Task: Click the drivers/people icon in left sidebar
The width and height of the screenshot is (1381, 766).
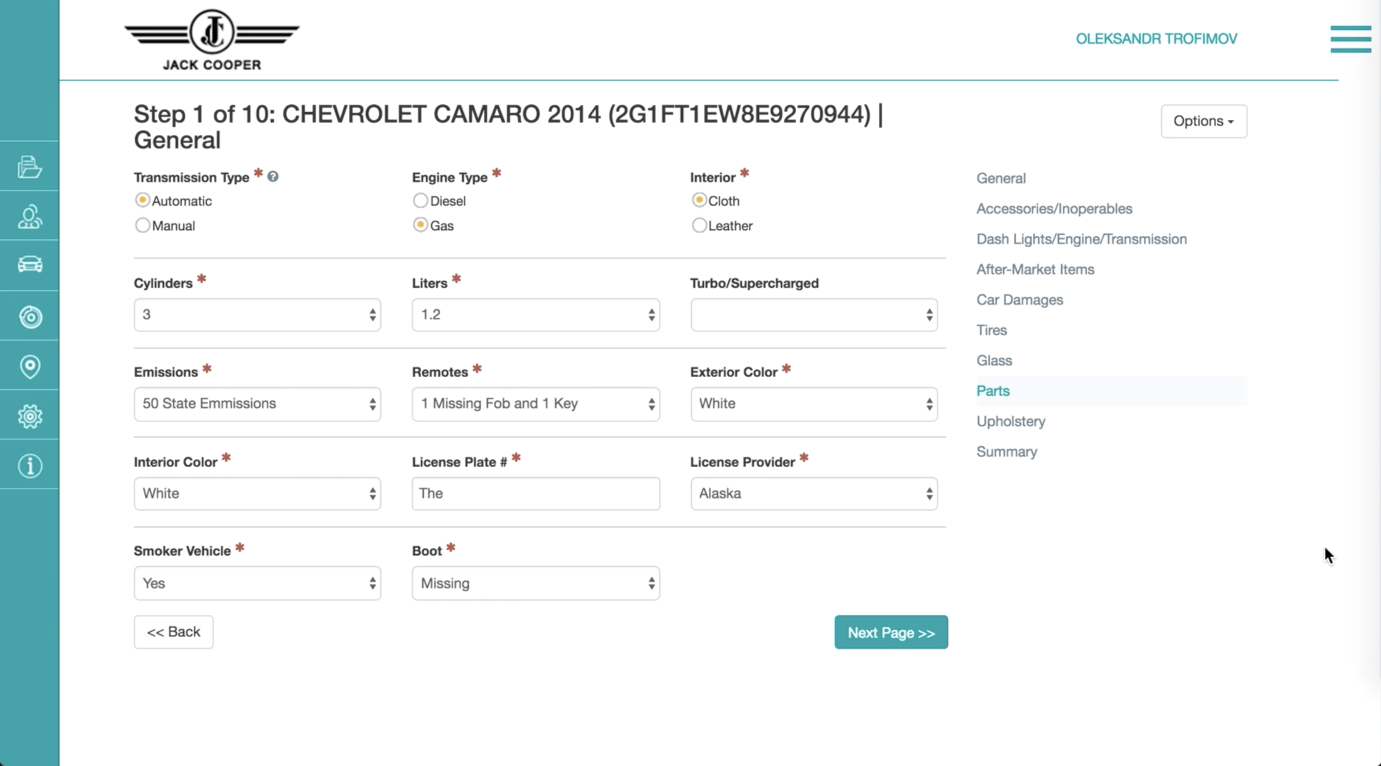Action: [29, 216]
